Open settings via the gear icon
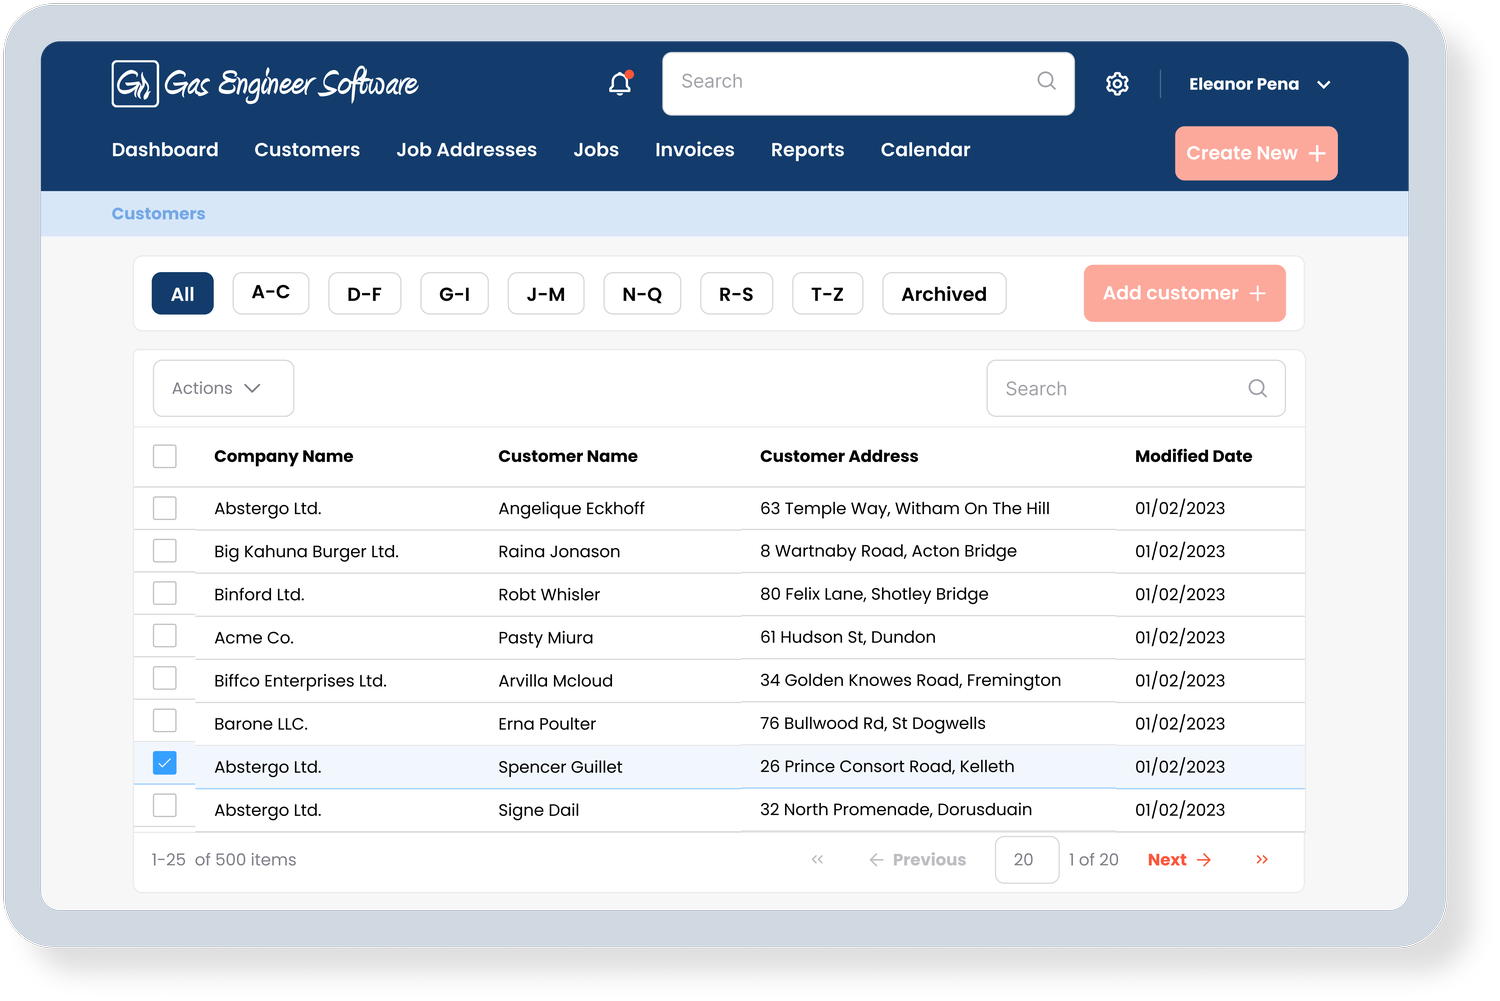This screenshot has height=1001, width=1500. 1117,84
